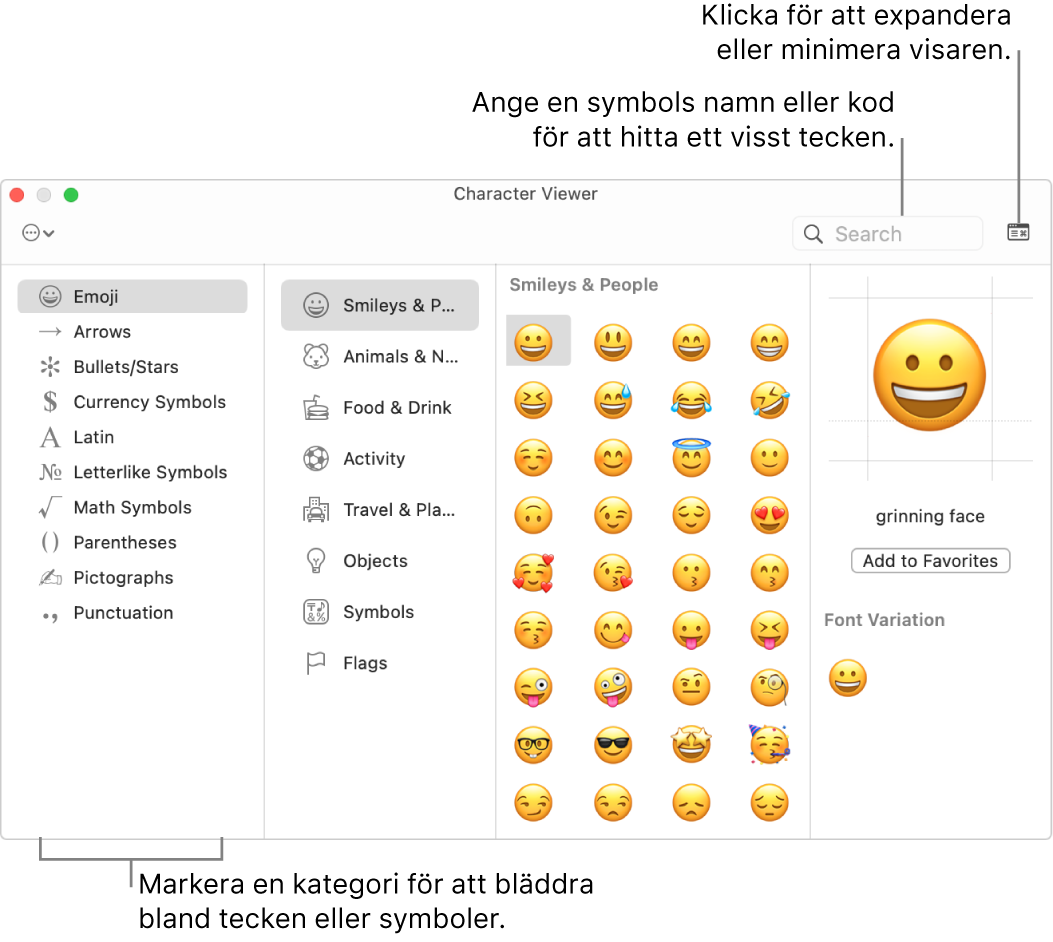
Task: Select the Arrows category
Action: pyautogui.click(x=132, y=332)
